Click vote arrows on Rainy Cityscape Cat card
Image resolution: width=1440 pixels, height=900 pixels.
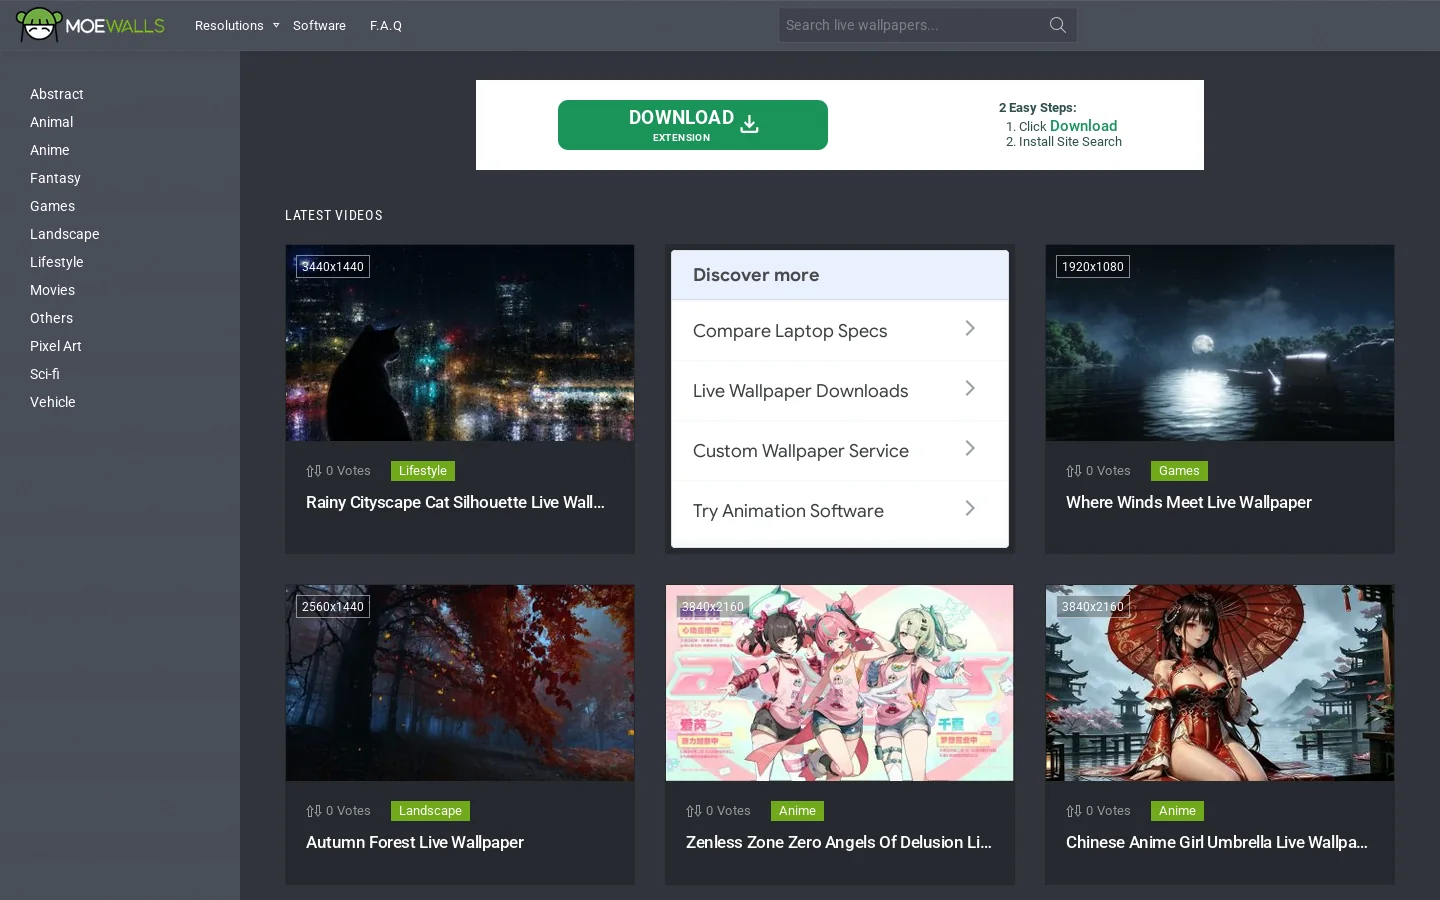point(314,471)
